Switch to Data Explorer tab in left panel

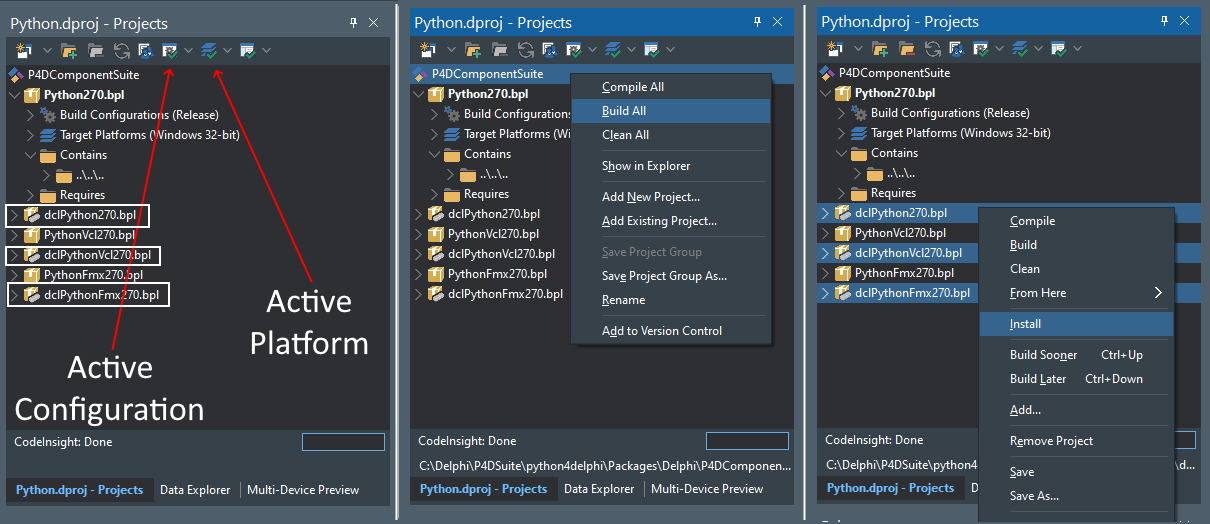(x=195, y=490)
